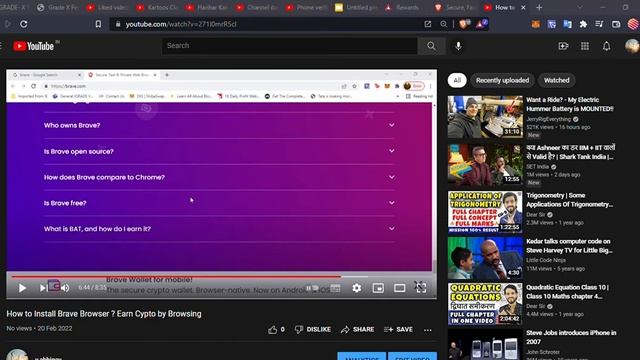
Task: Focus the YouTube search box
Action: point(290,46)
